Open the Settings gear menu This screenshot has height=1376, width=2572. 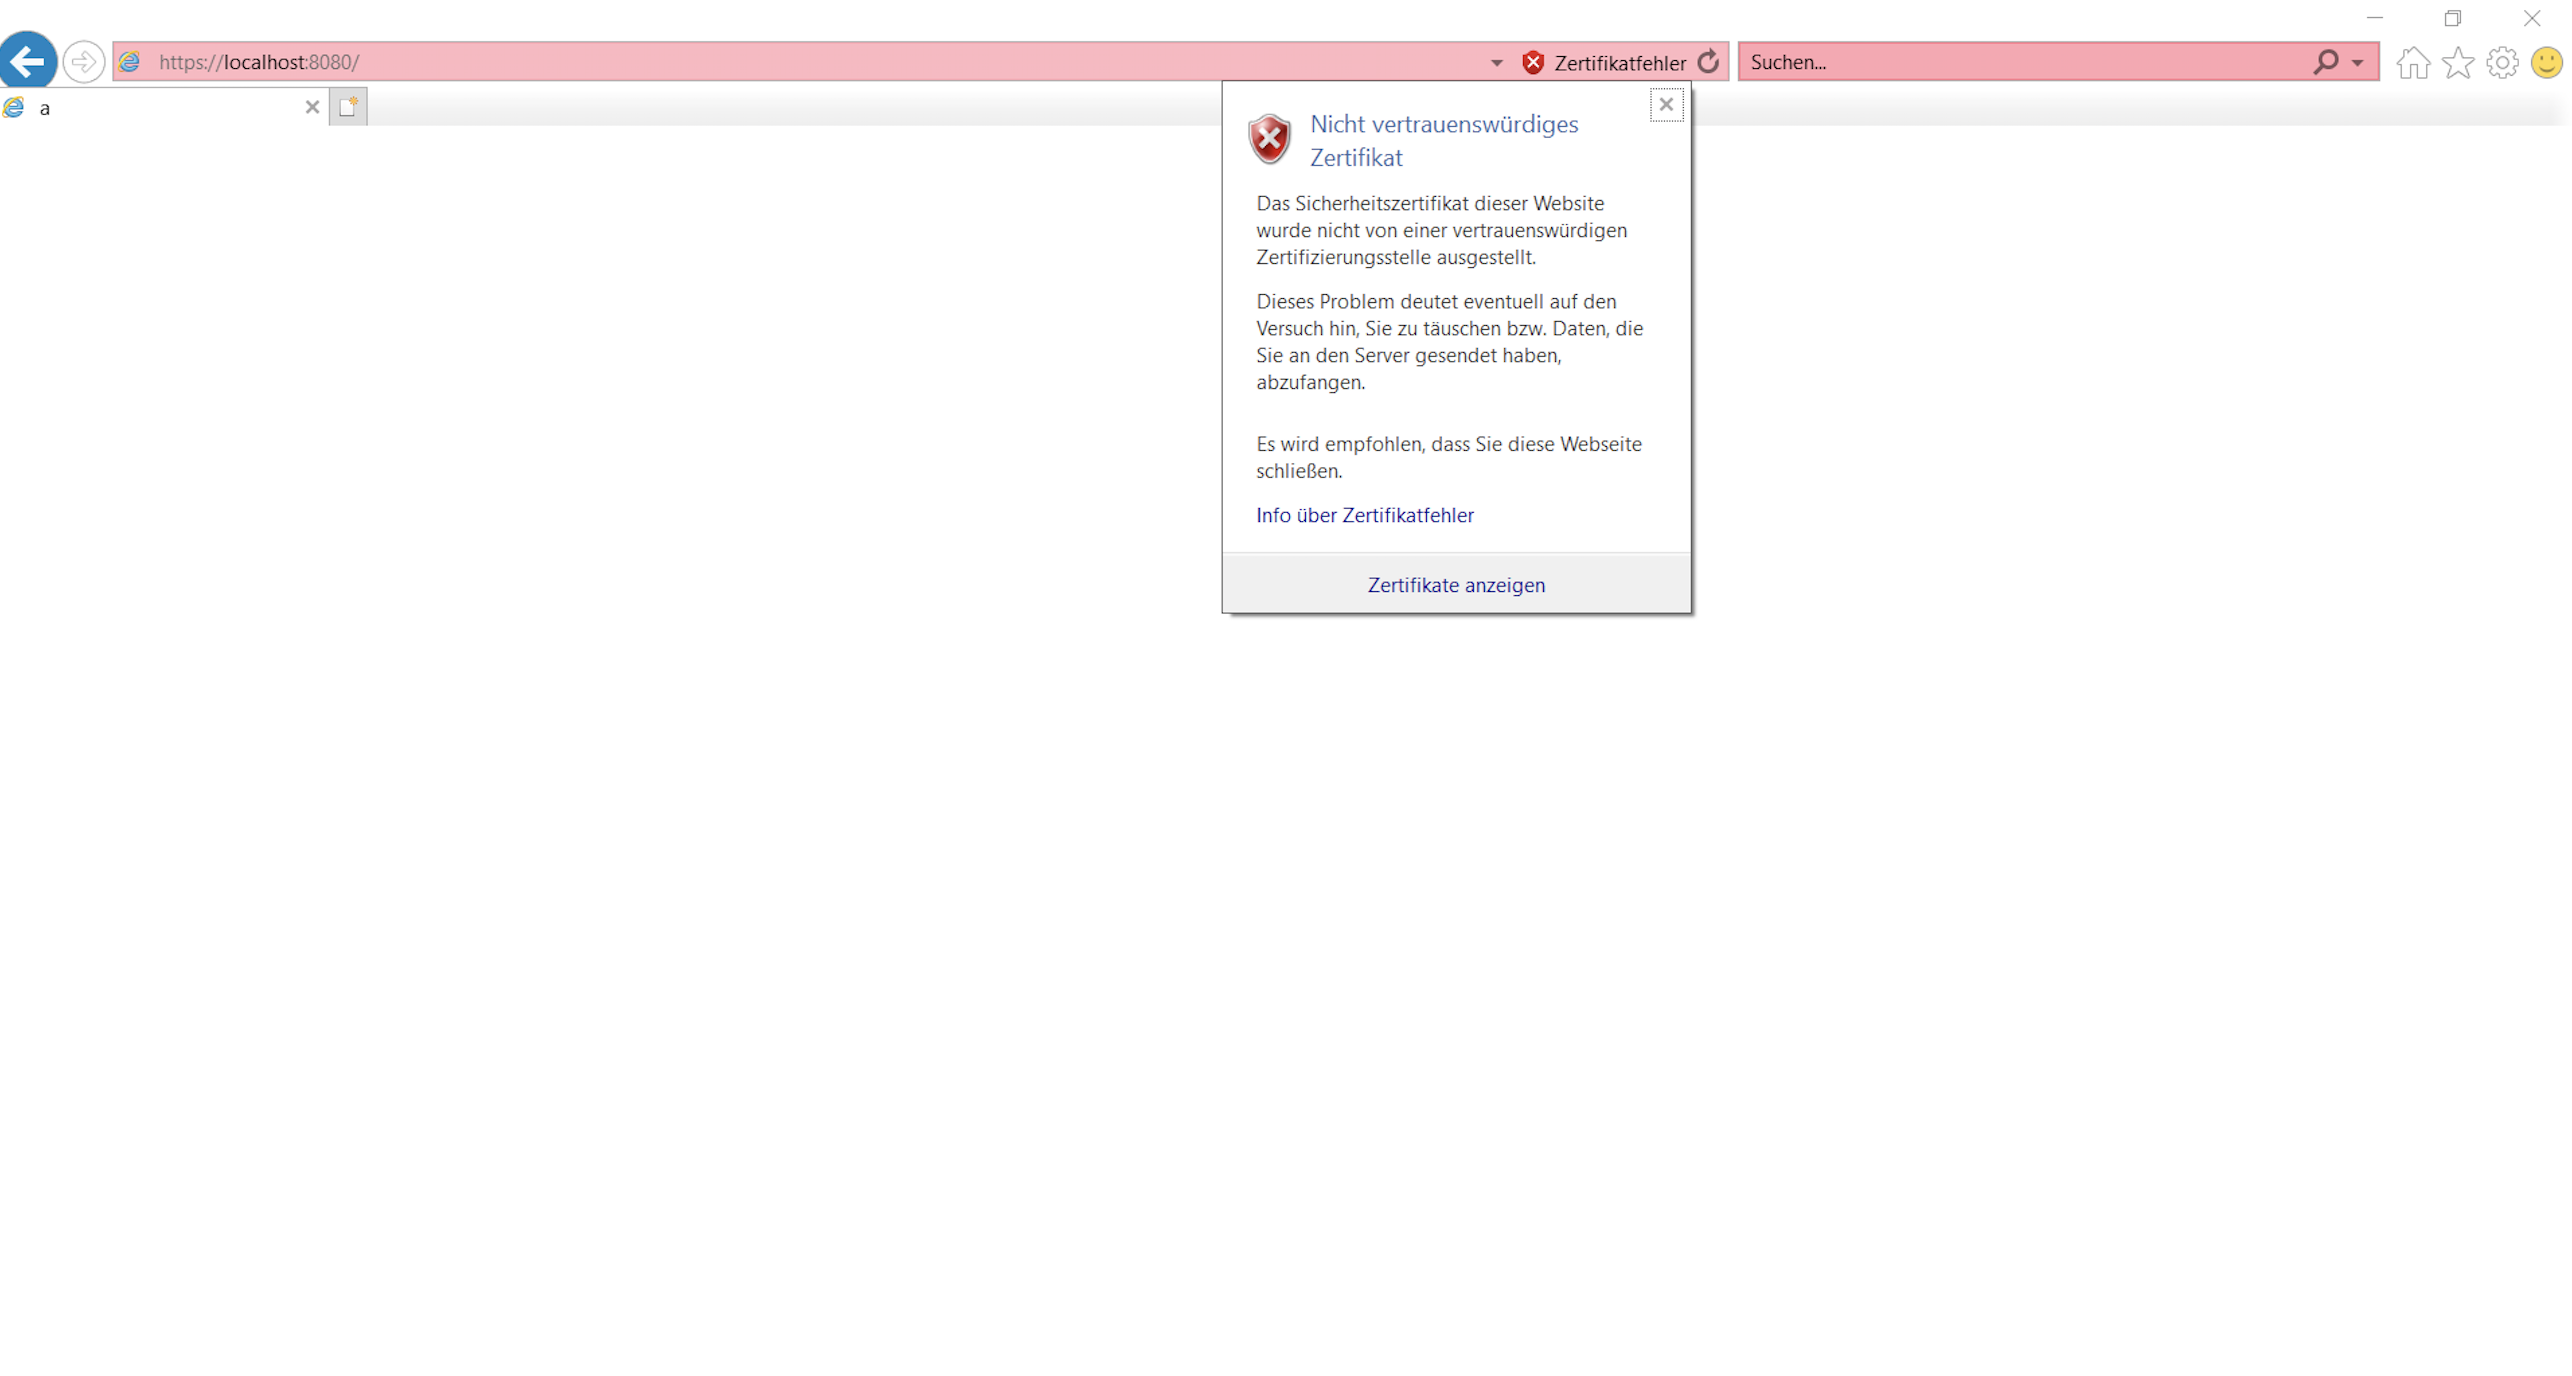click(x=2500, y=63)
